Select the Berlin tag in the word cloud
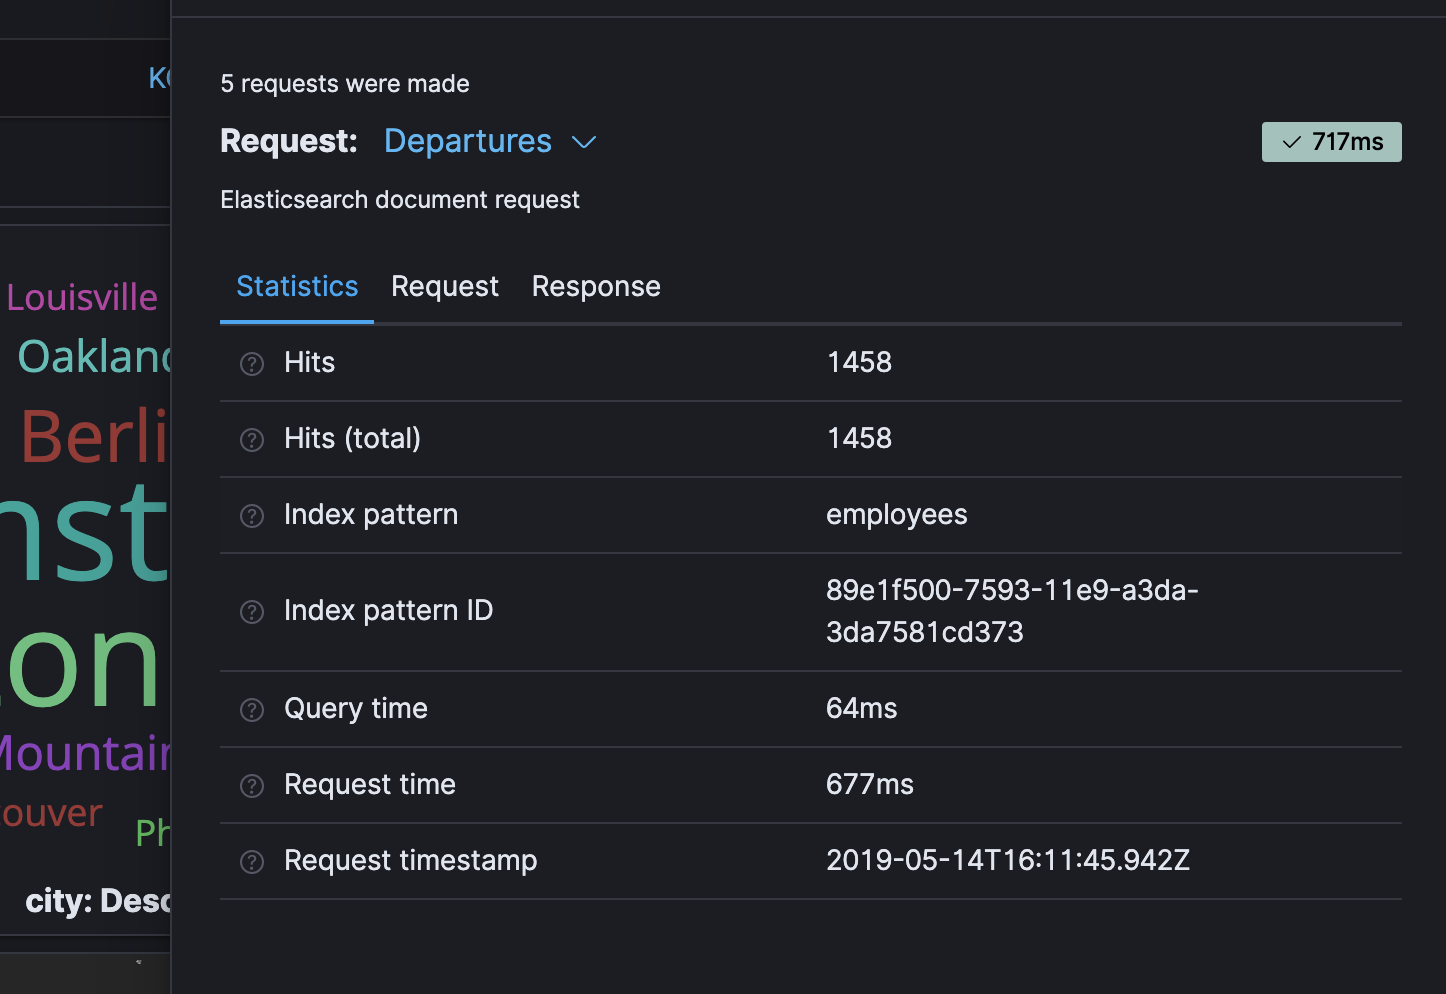This screenshot has height=994, width=1446. coord(95,436)
